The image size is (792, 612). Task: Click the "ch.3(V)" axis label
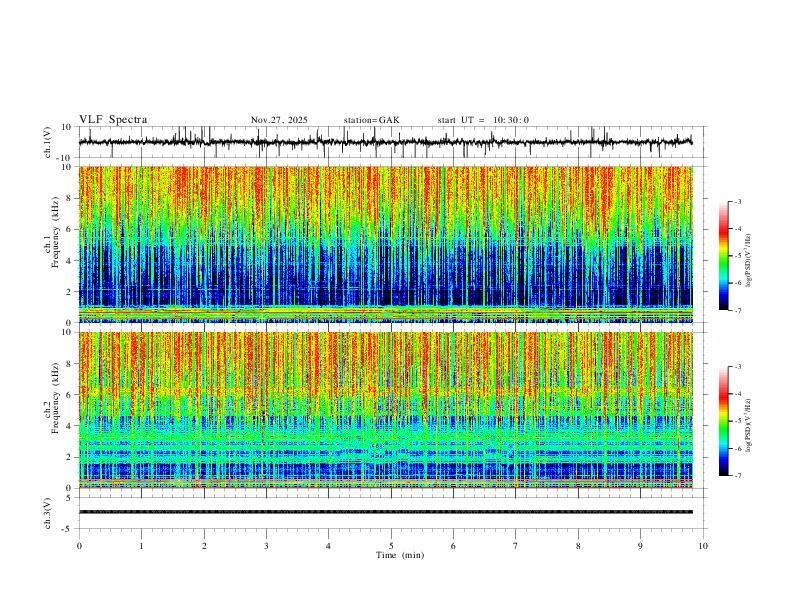[x=48, y=513]
